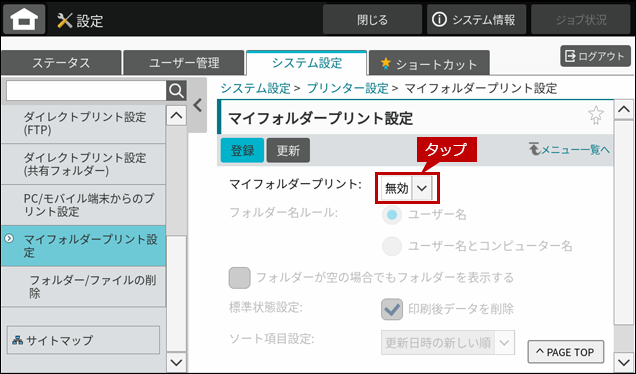This screenshot has height=374, width=636.
Task: Select the システム設定 tab
Action: pyautogui.click(x=307, y=63)
